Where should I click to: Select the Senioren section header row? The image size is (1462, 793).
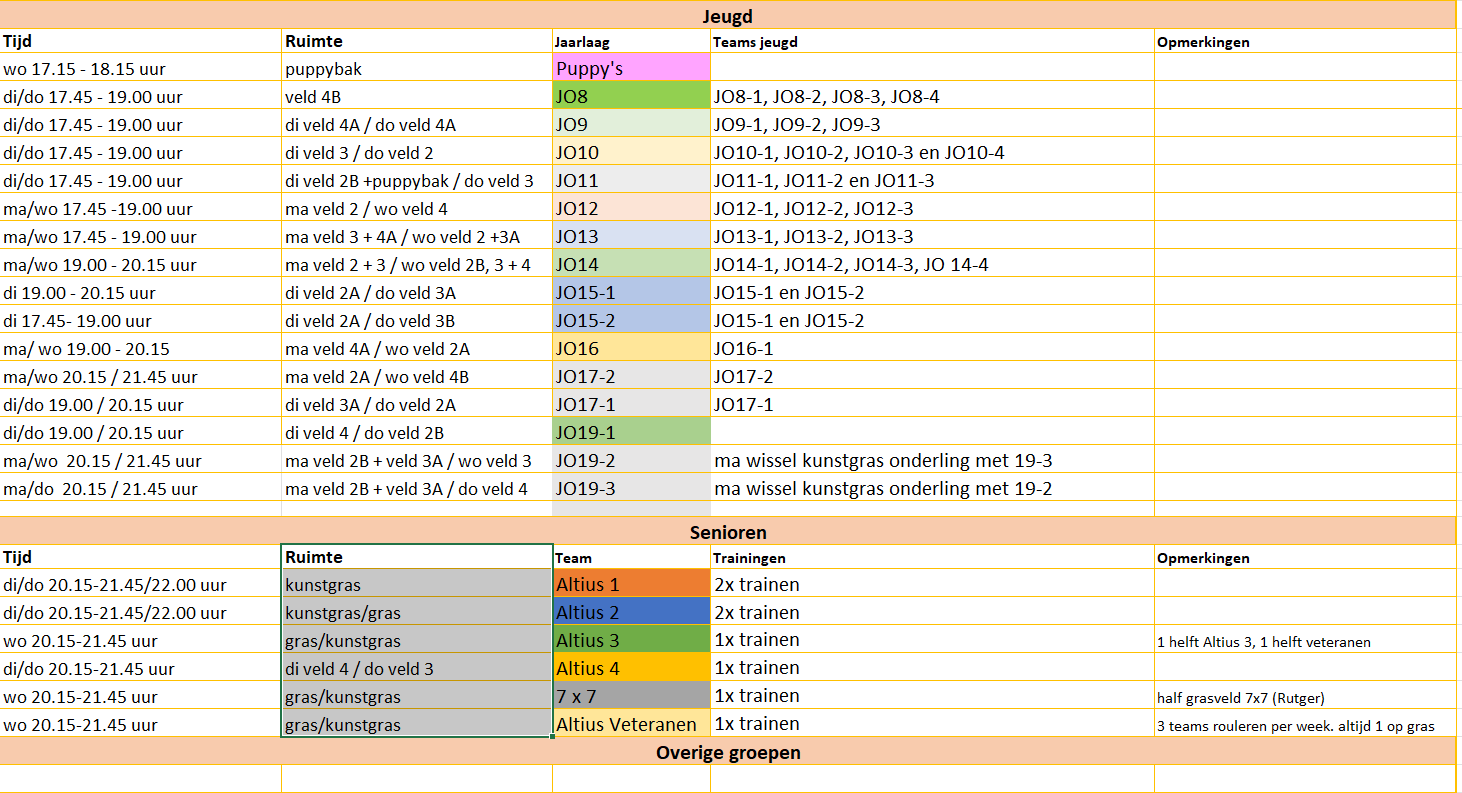728,532
